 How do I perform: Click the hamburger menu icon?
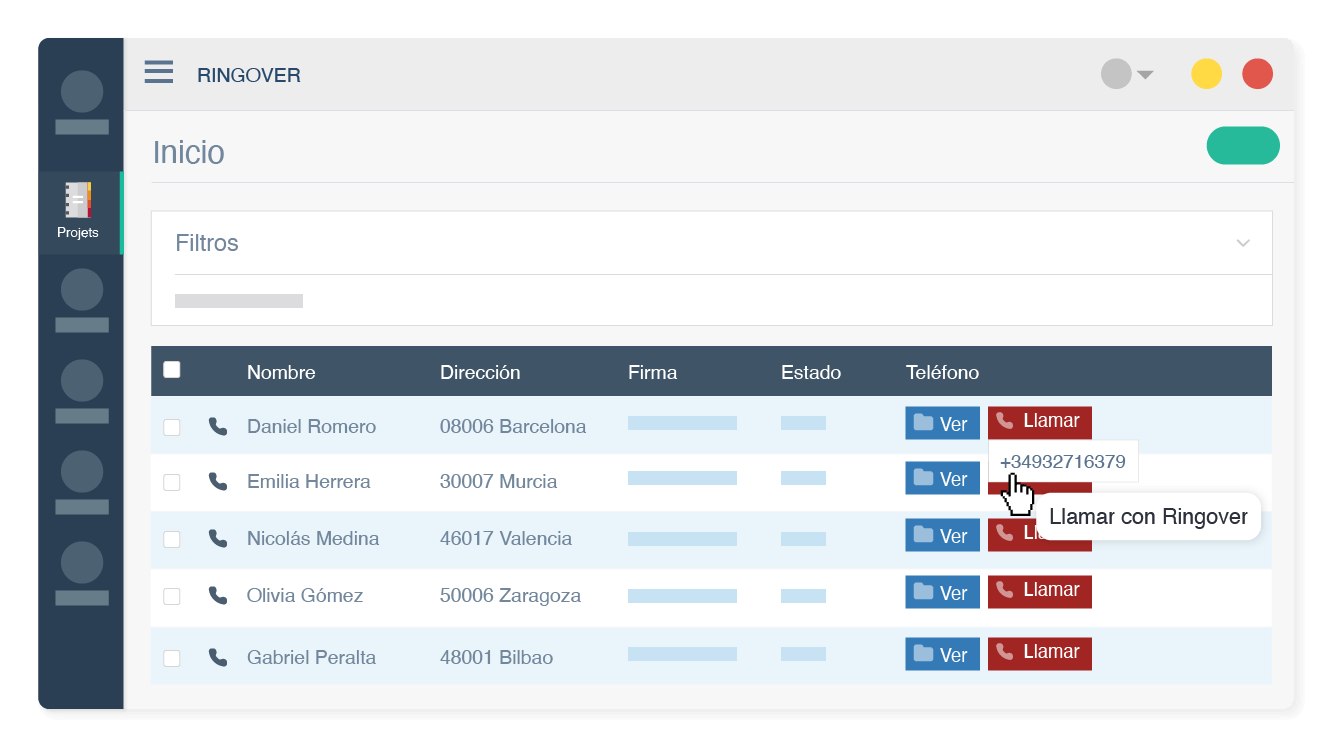pos(158,72)
